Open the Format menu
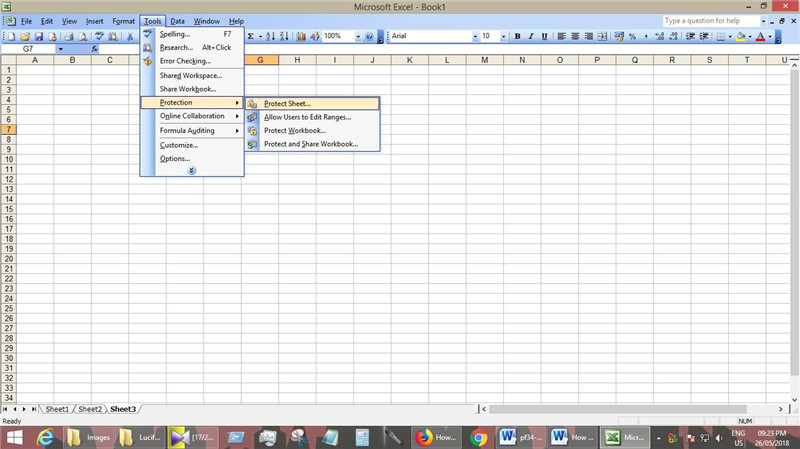The width and height of the screenshot is (800, 449). 123,21
